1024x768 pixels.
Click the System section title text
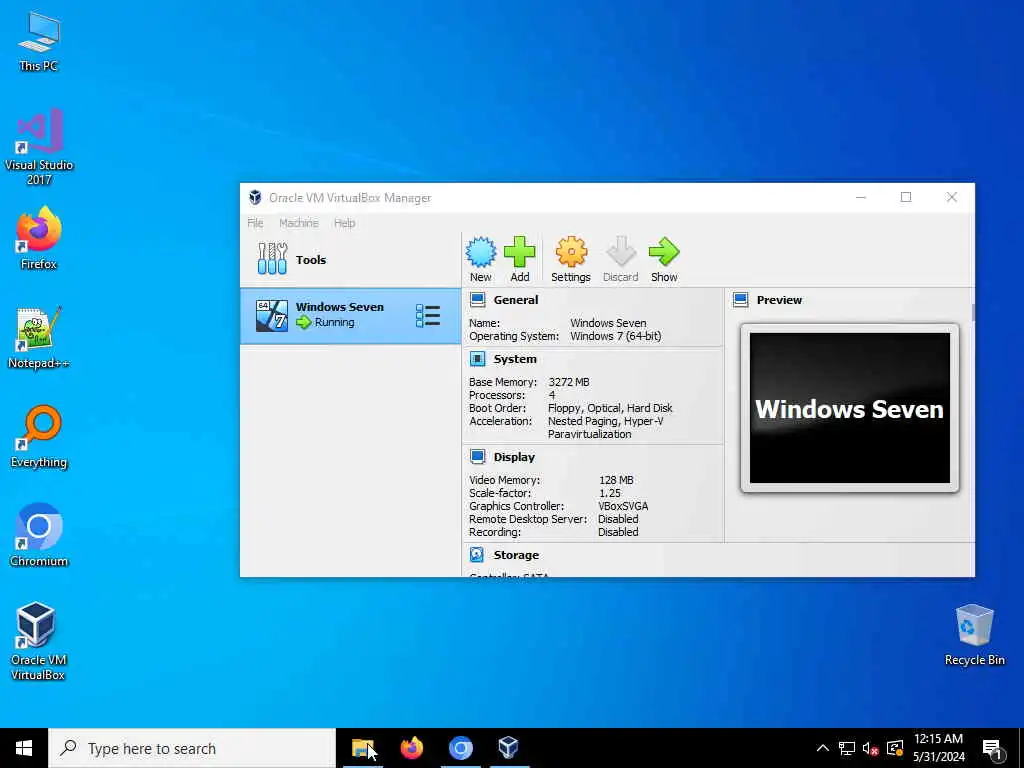click(x=515, y=359)
